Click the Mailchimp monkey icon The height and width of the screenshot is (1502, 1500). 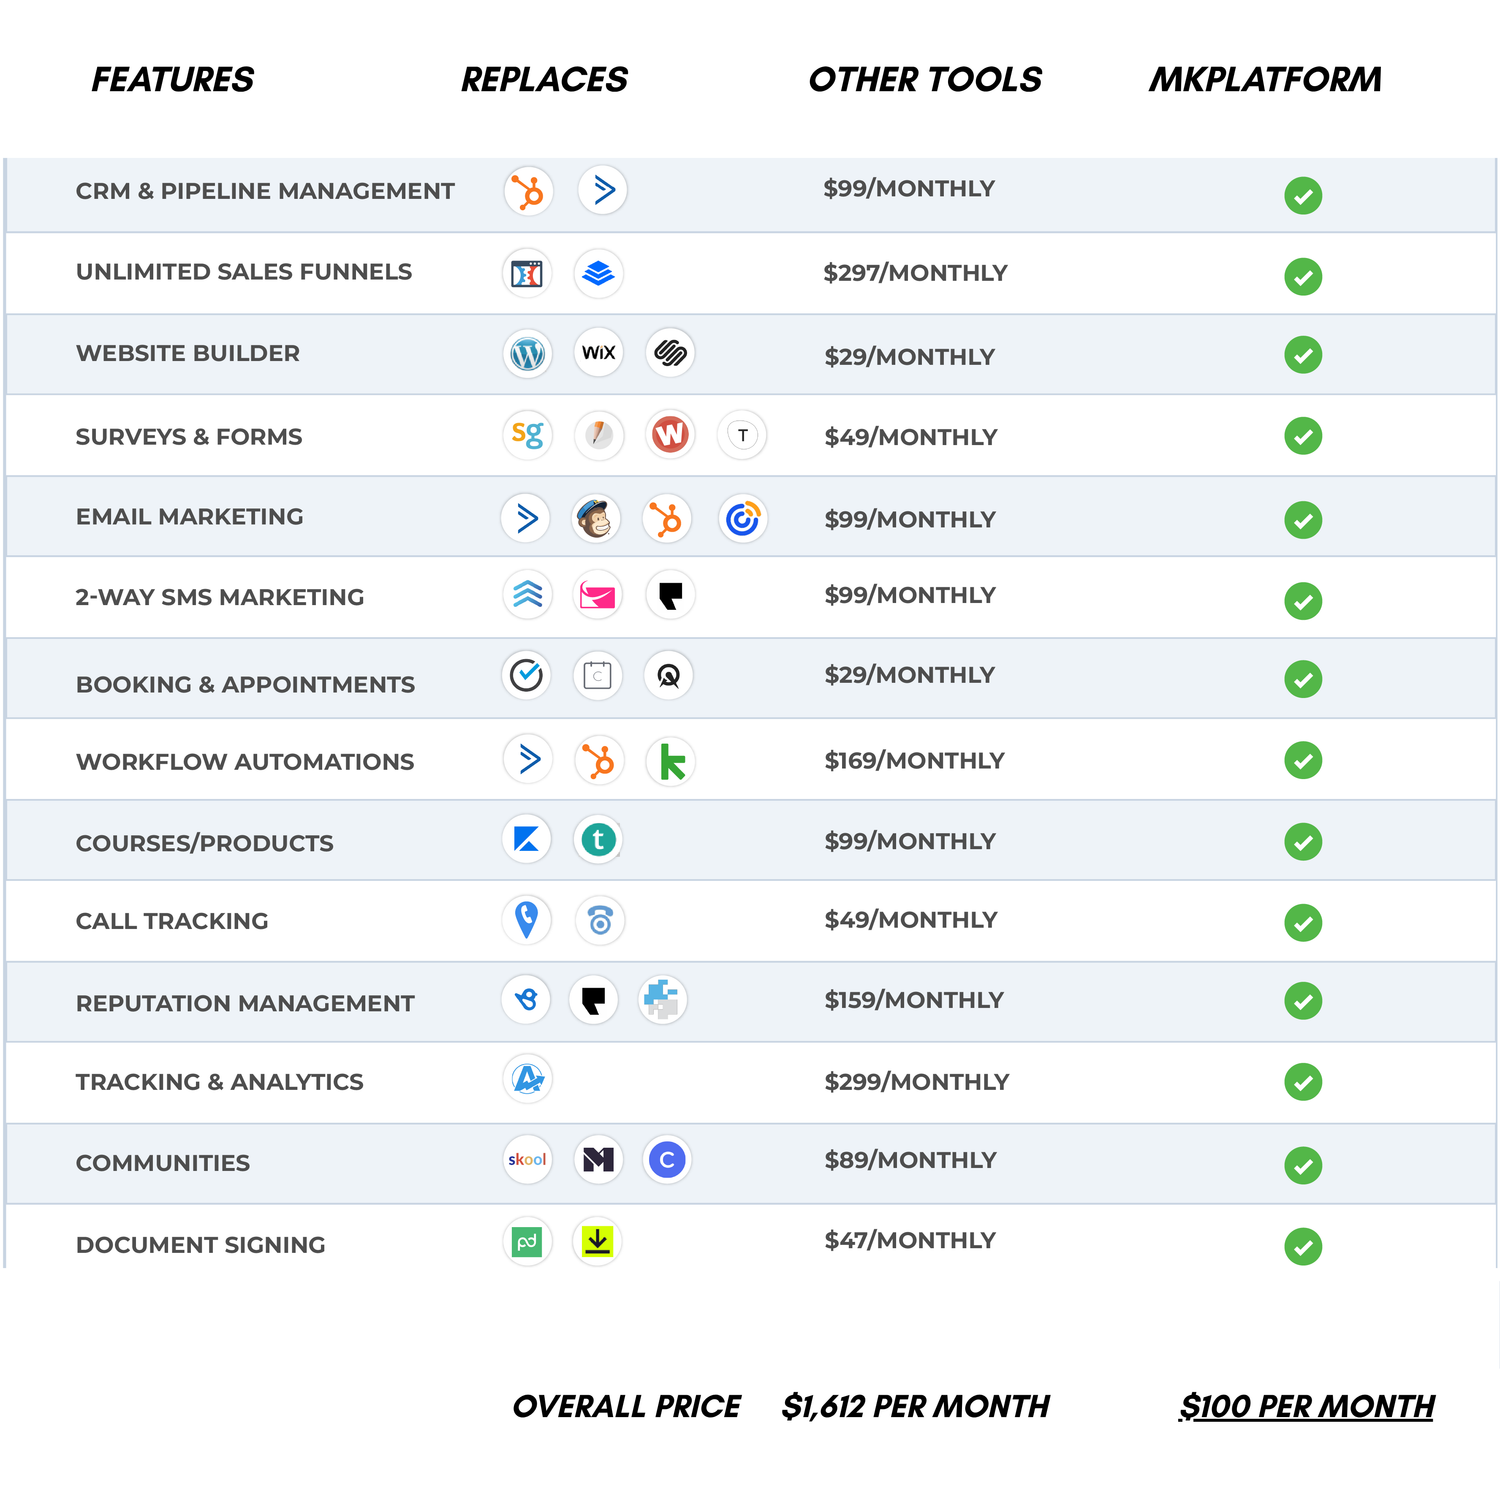tap(595, 518)
